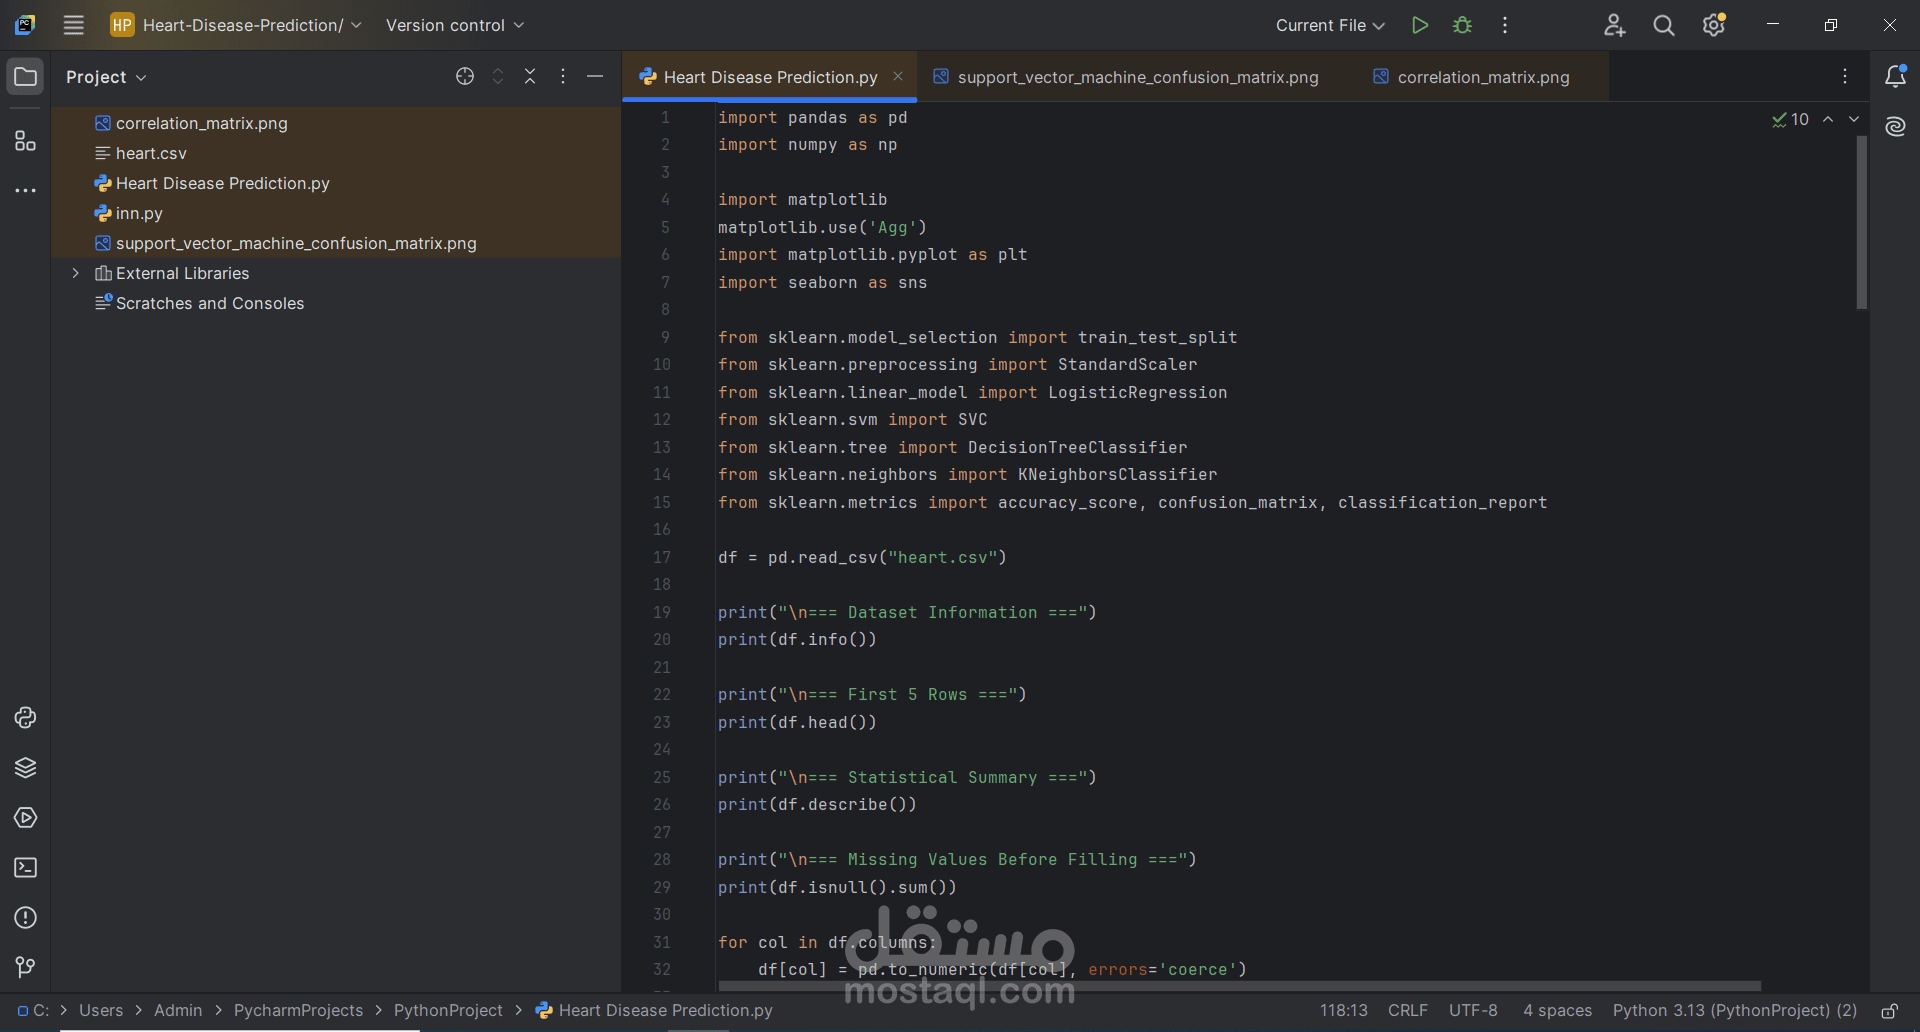Click the PycharmProjects breadcrumb

298,1011
